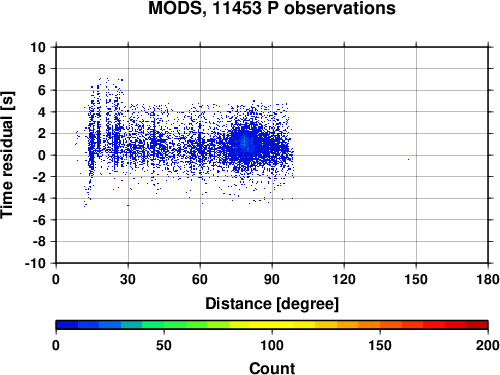The image size is (500, 375).
Task: Pick the dark red colorbar segment
Action: (x=477, y=325)
